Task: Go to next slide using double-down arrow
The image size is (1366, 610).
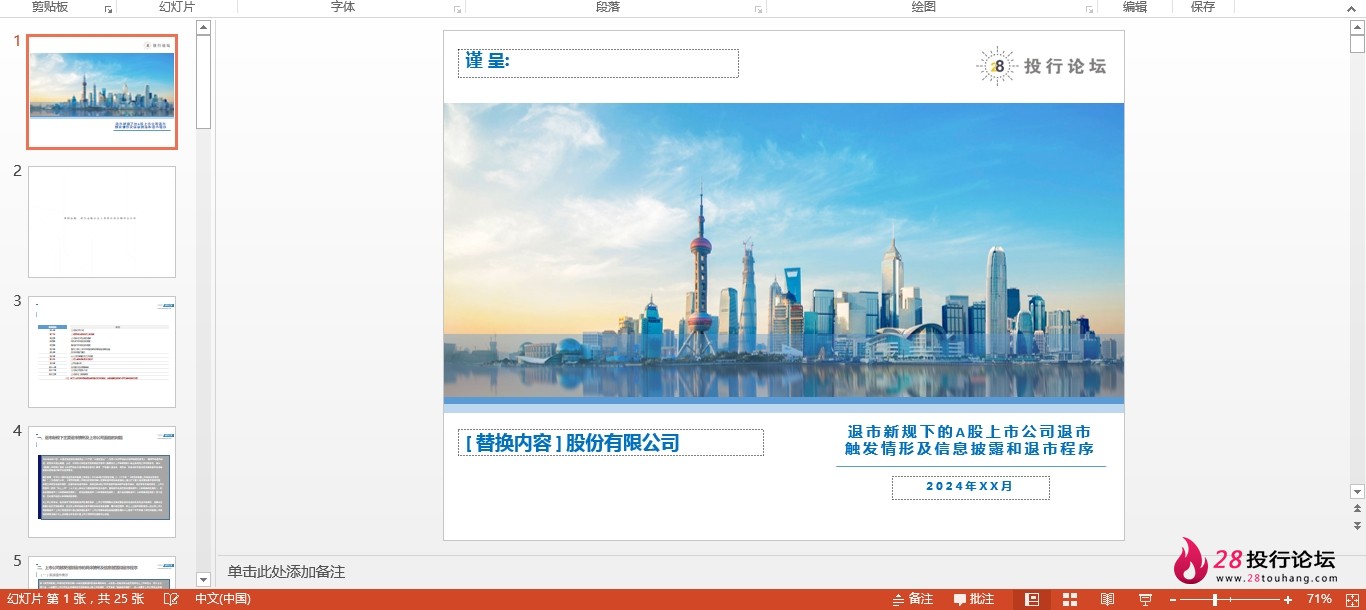Action: tap(1357, 525)
